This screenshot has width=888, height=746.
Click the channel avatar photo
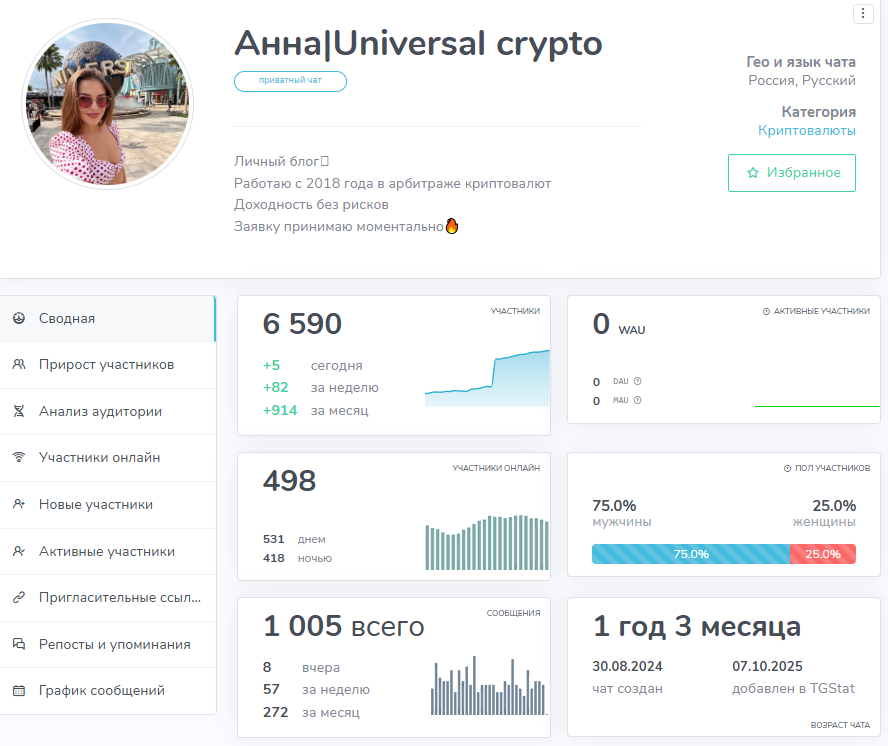pos(108,104)
